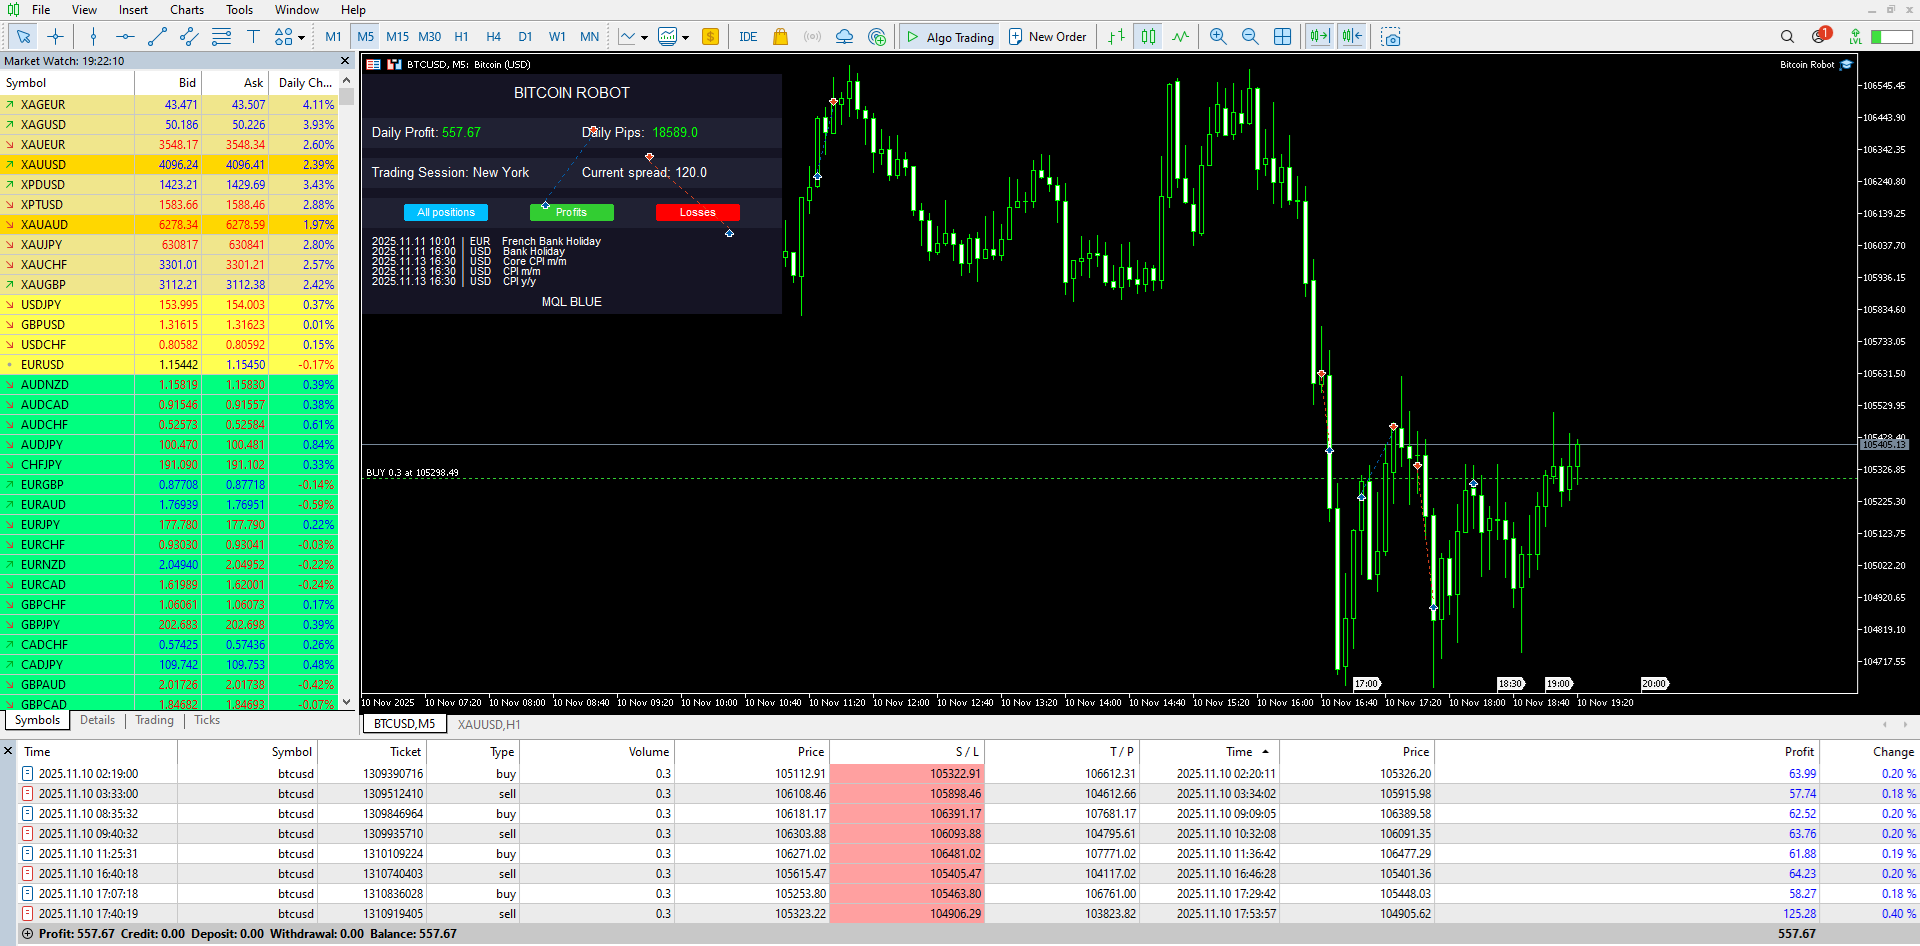Open the Charts menu

[x=187, y=10]
